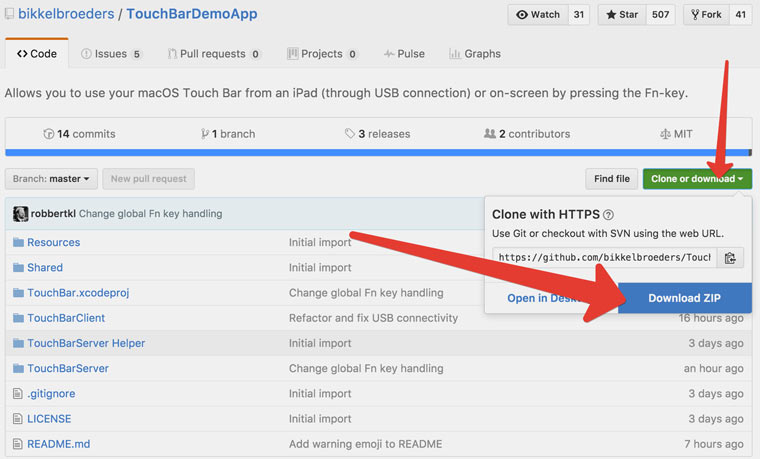
Task: Click the Resources folder icon
Action: point(17,243)
